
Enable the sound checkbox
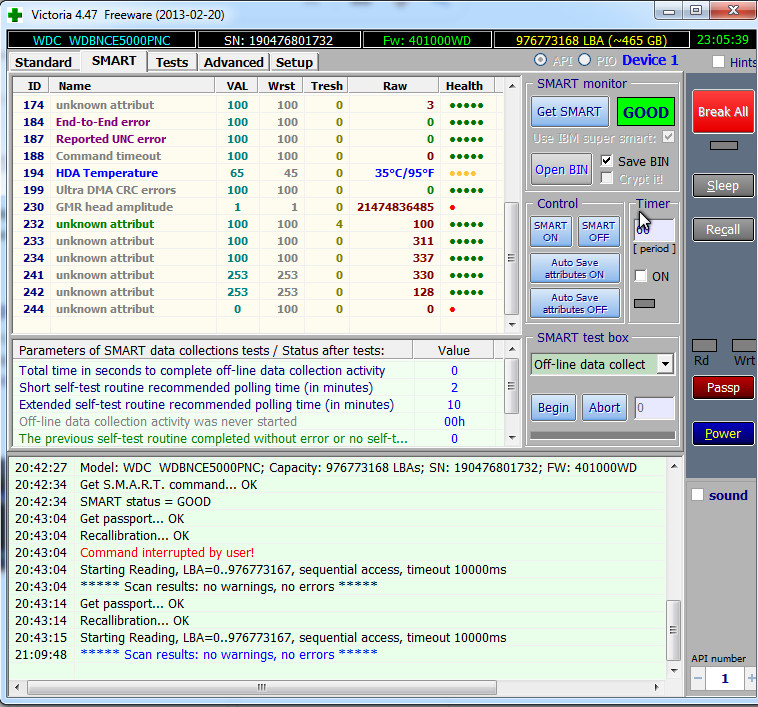coord(698,495)
